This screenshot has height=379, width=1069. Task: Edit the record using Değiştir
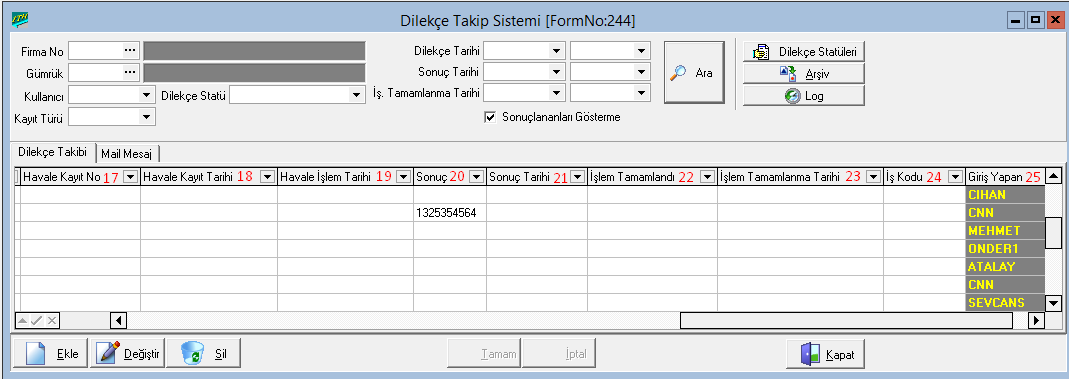(x=127, y=354)
